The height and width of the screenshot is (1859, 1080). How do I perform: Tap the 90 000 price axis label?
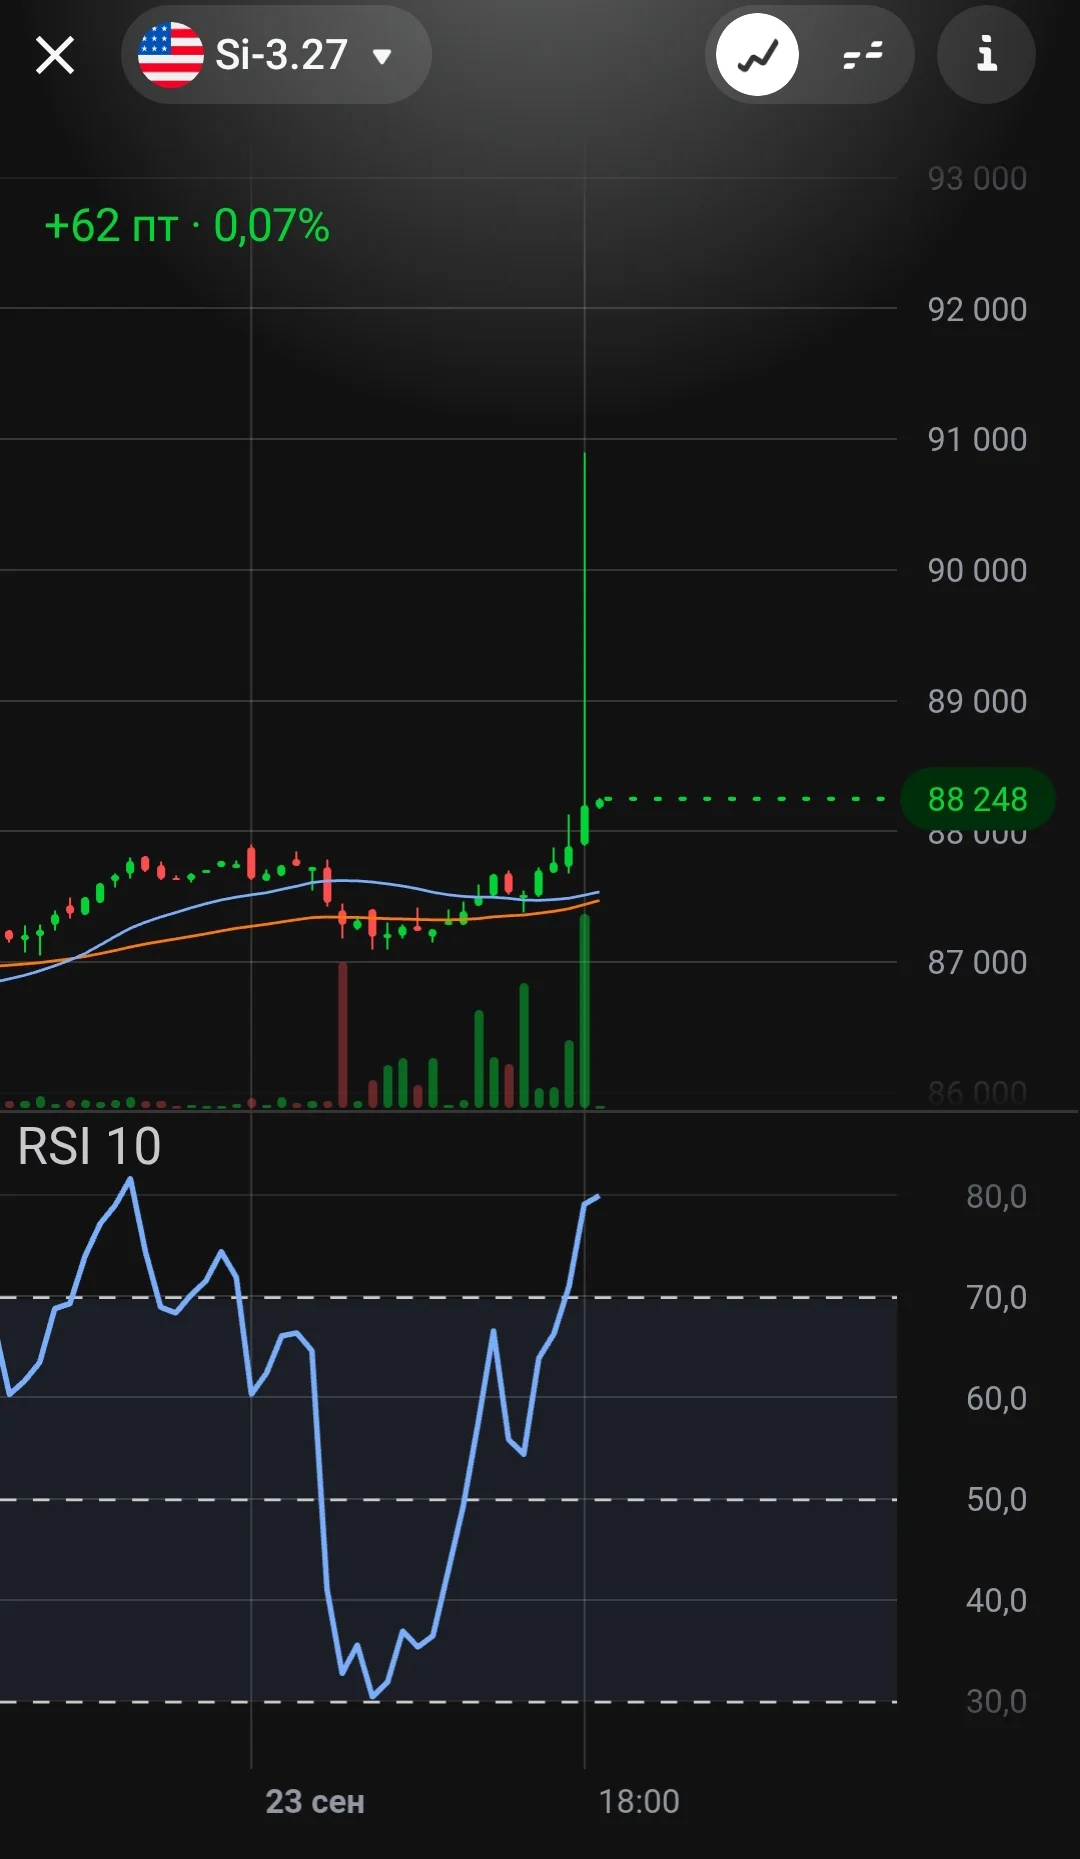pos(977,570)
